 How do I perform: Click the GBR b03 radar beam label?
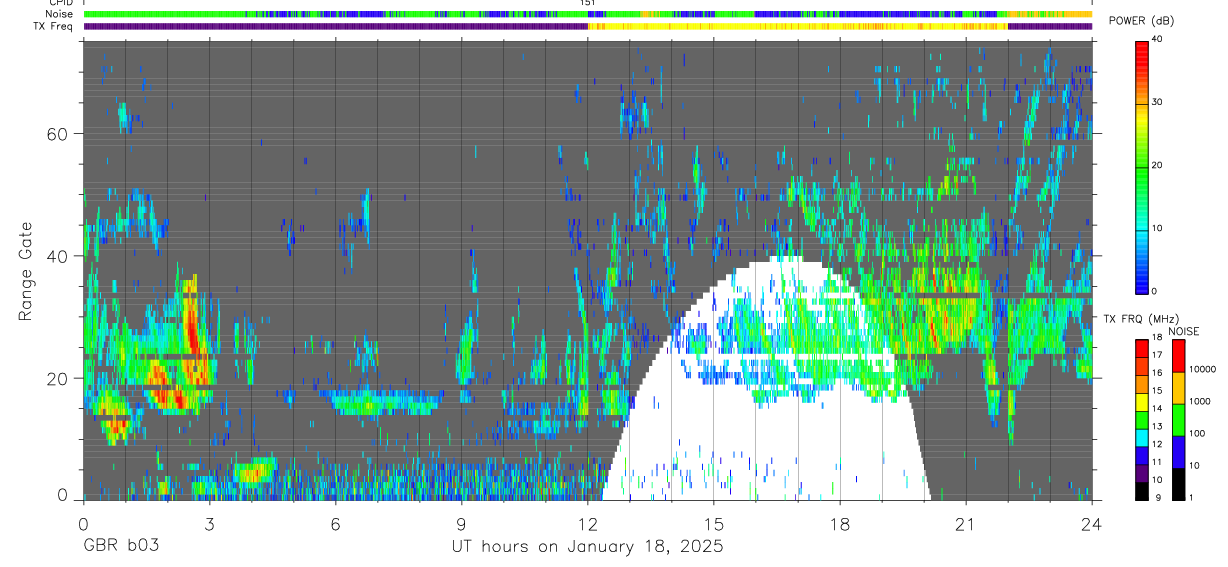(x=119, y=547)
